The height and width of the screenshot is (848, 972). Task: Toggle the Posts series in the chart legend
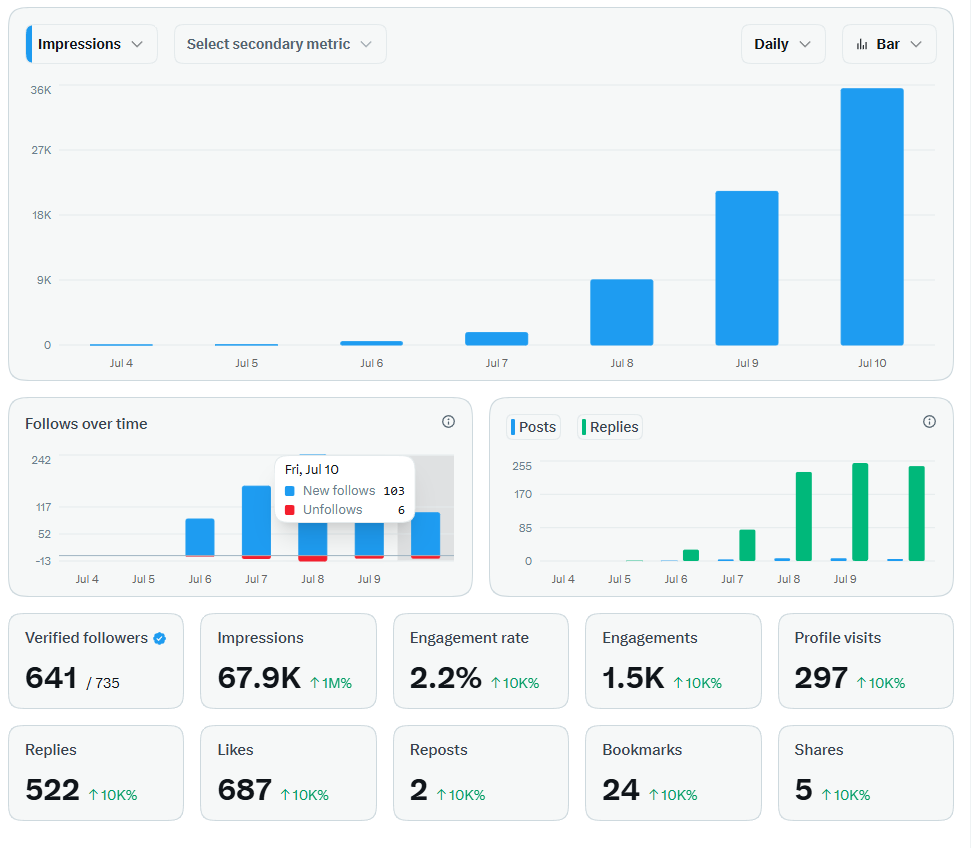(x=533, y=427)
